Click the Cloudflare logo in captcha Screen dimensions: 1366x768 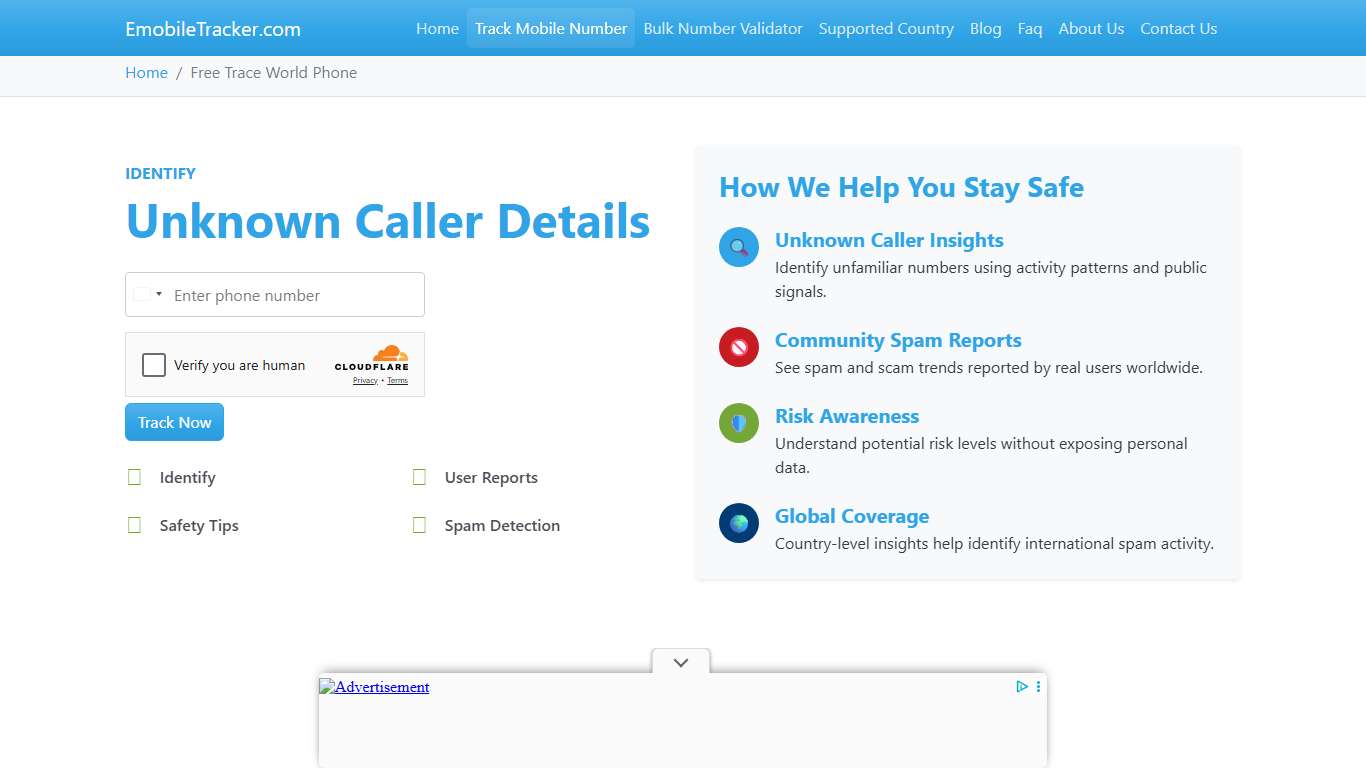tap(371, 358)
